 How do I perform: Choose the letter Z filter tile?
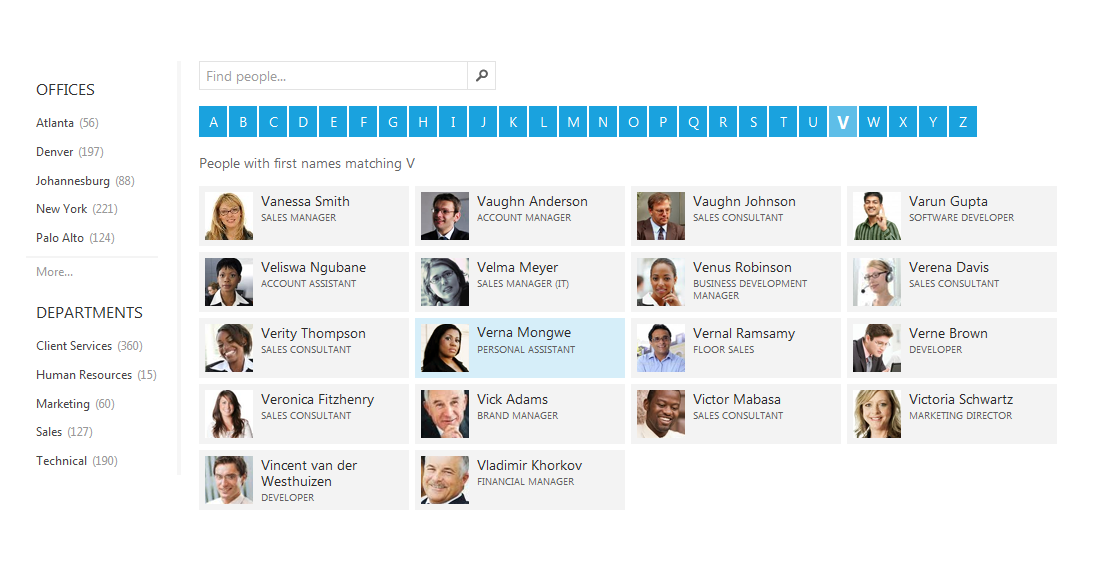962,122
